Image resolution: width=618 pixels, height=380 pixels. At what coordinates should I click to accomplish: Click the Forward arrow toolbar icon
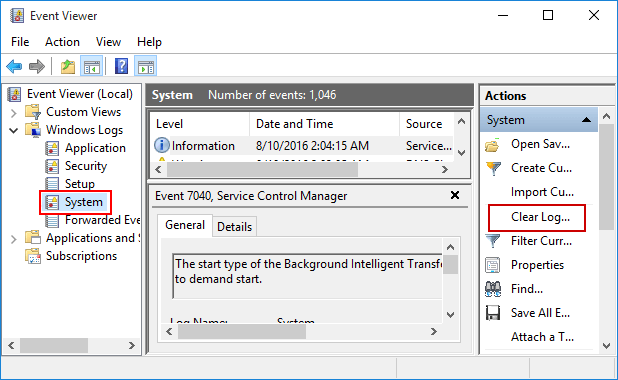pos(37,66)
